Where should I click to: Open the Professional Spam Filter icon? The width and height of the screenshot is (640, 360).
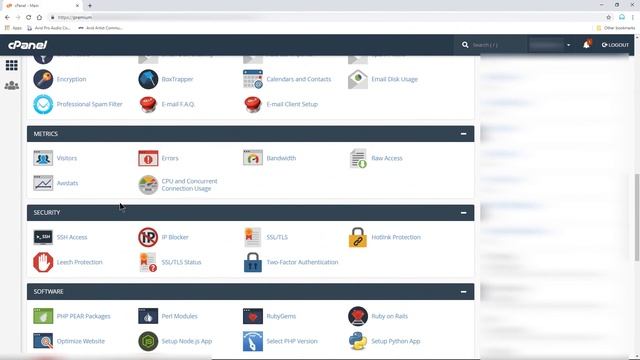pyautogui.click(x=43, y=104)
